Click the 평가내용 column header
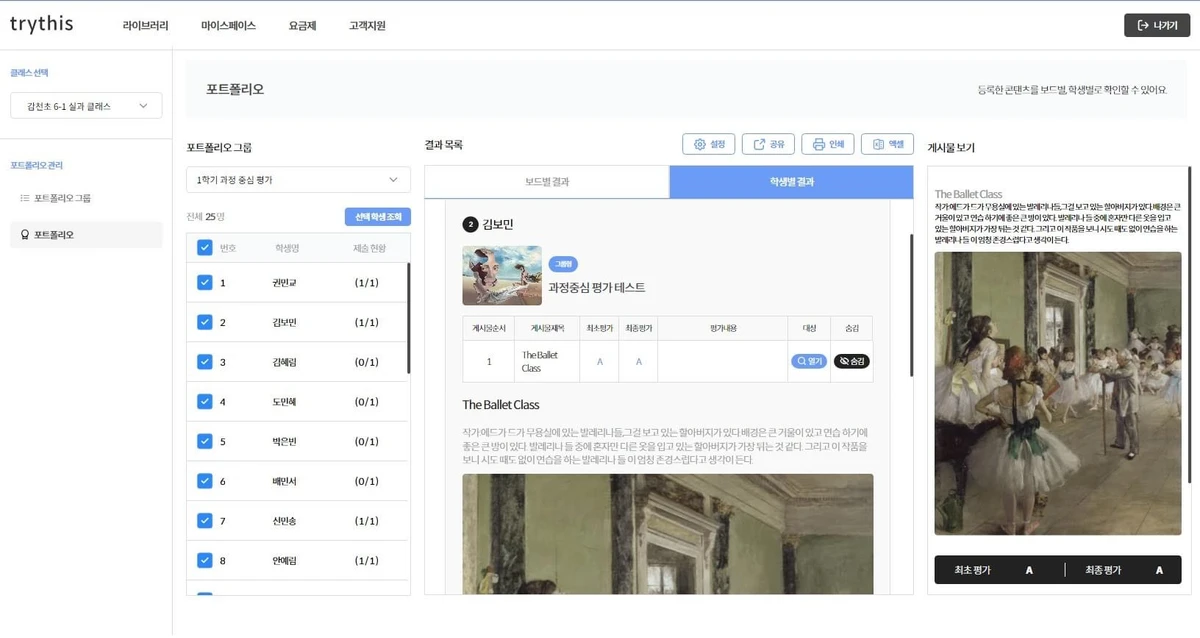The image size is (1200, 638). tap(723, 327)
